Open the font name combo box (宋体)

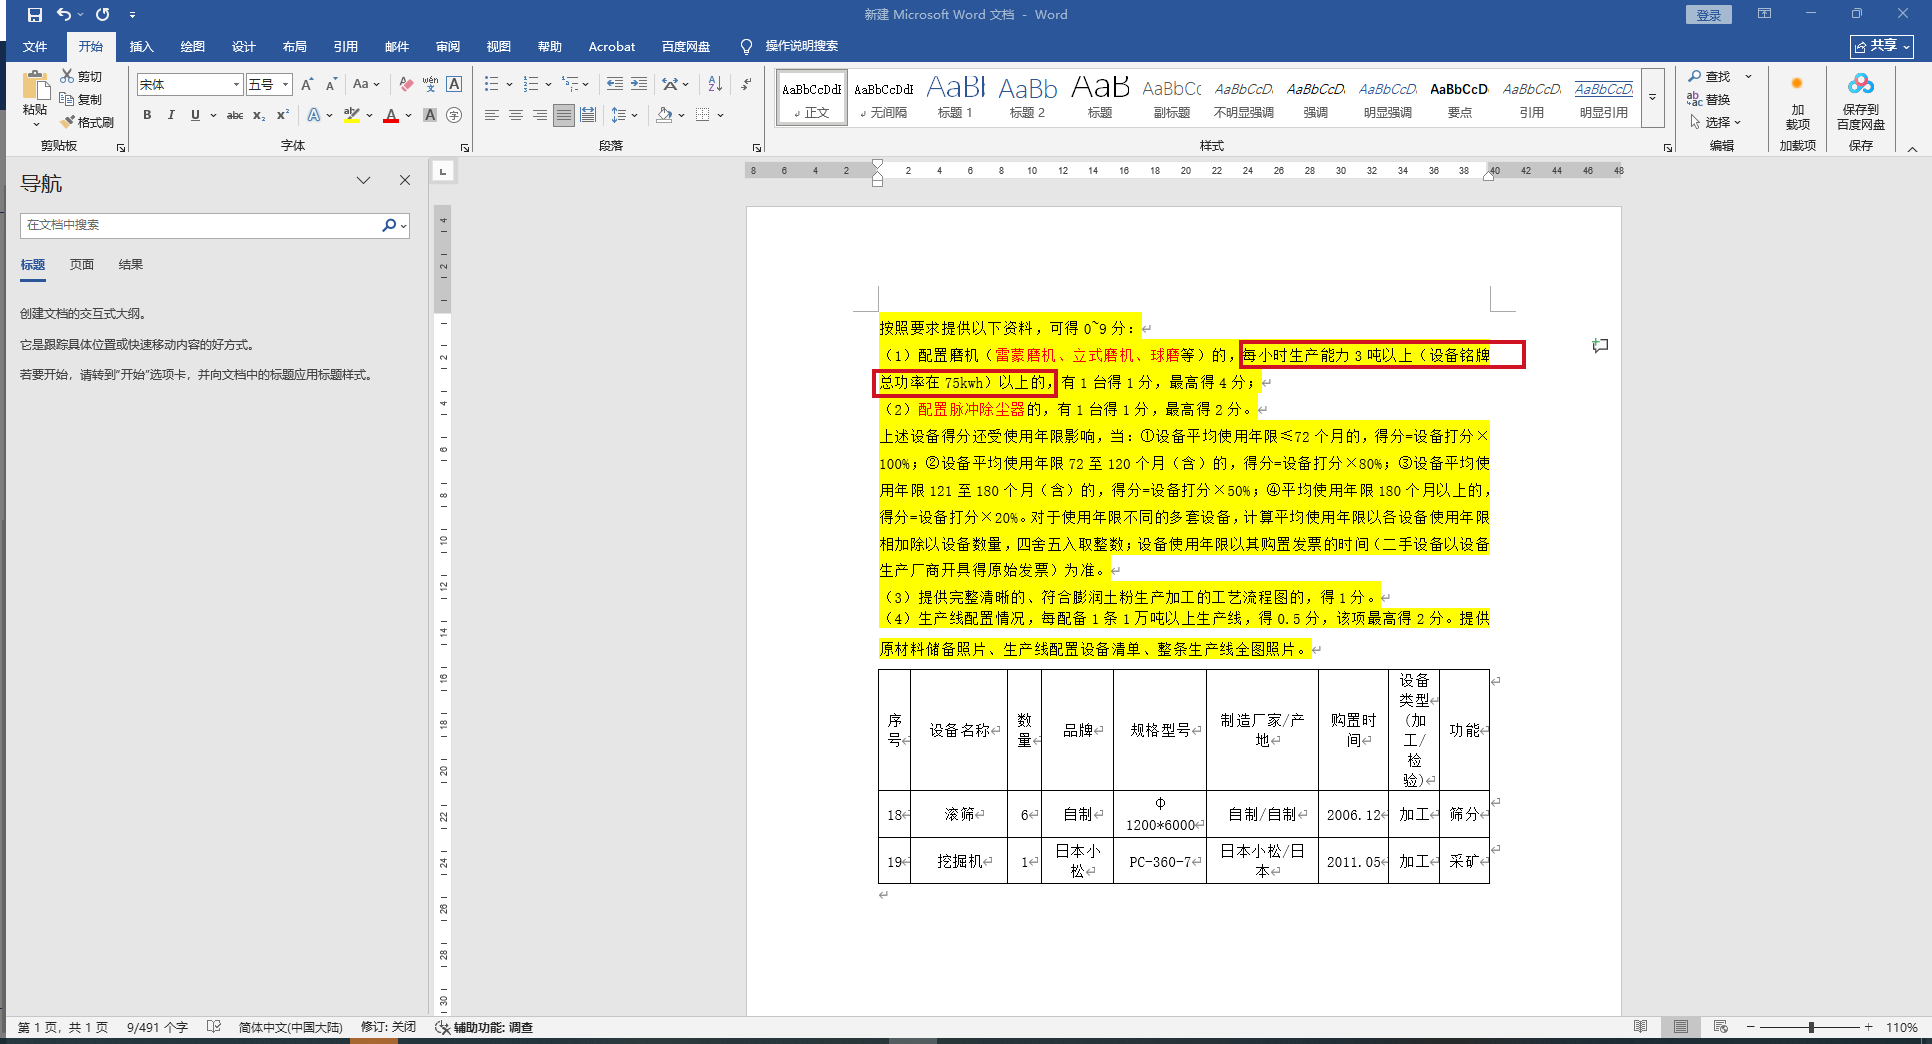(x=190, y=84)
